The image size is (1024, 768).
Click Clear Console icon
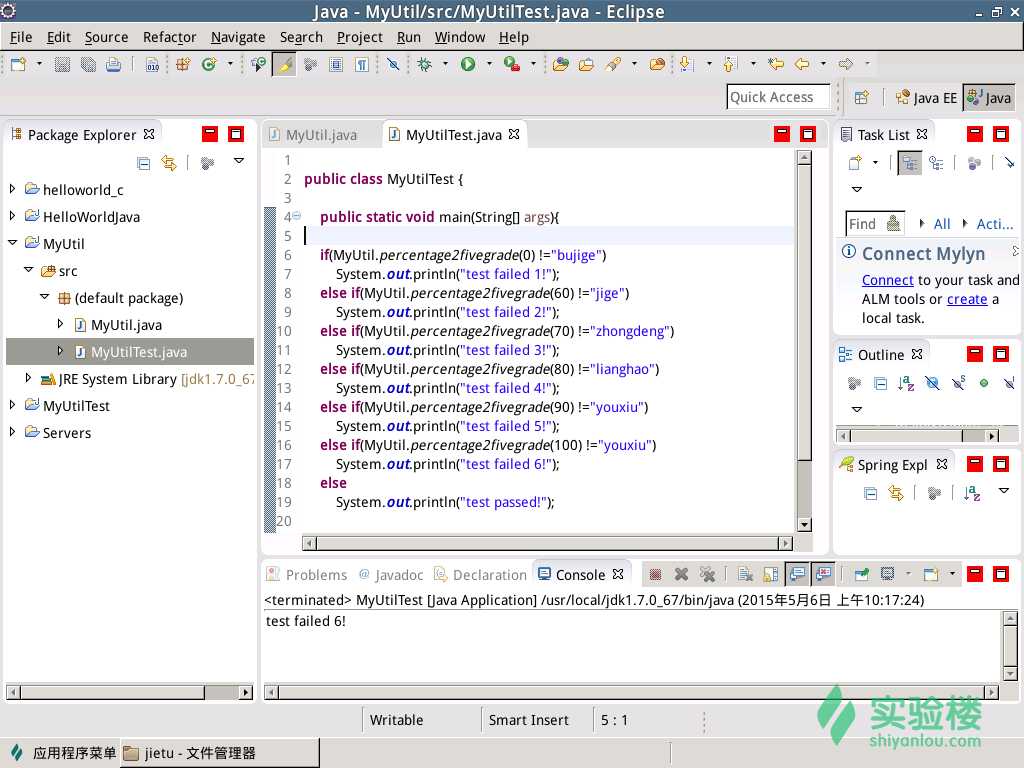pyautogui.click(x=745, y=574)
